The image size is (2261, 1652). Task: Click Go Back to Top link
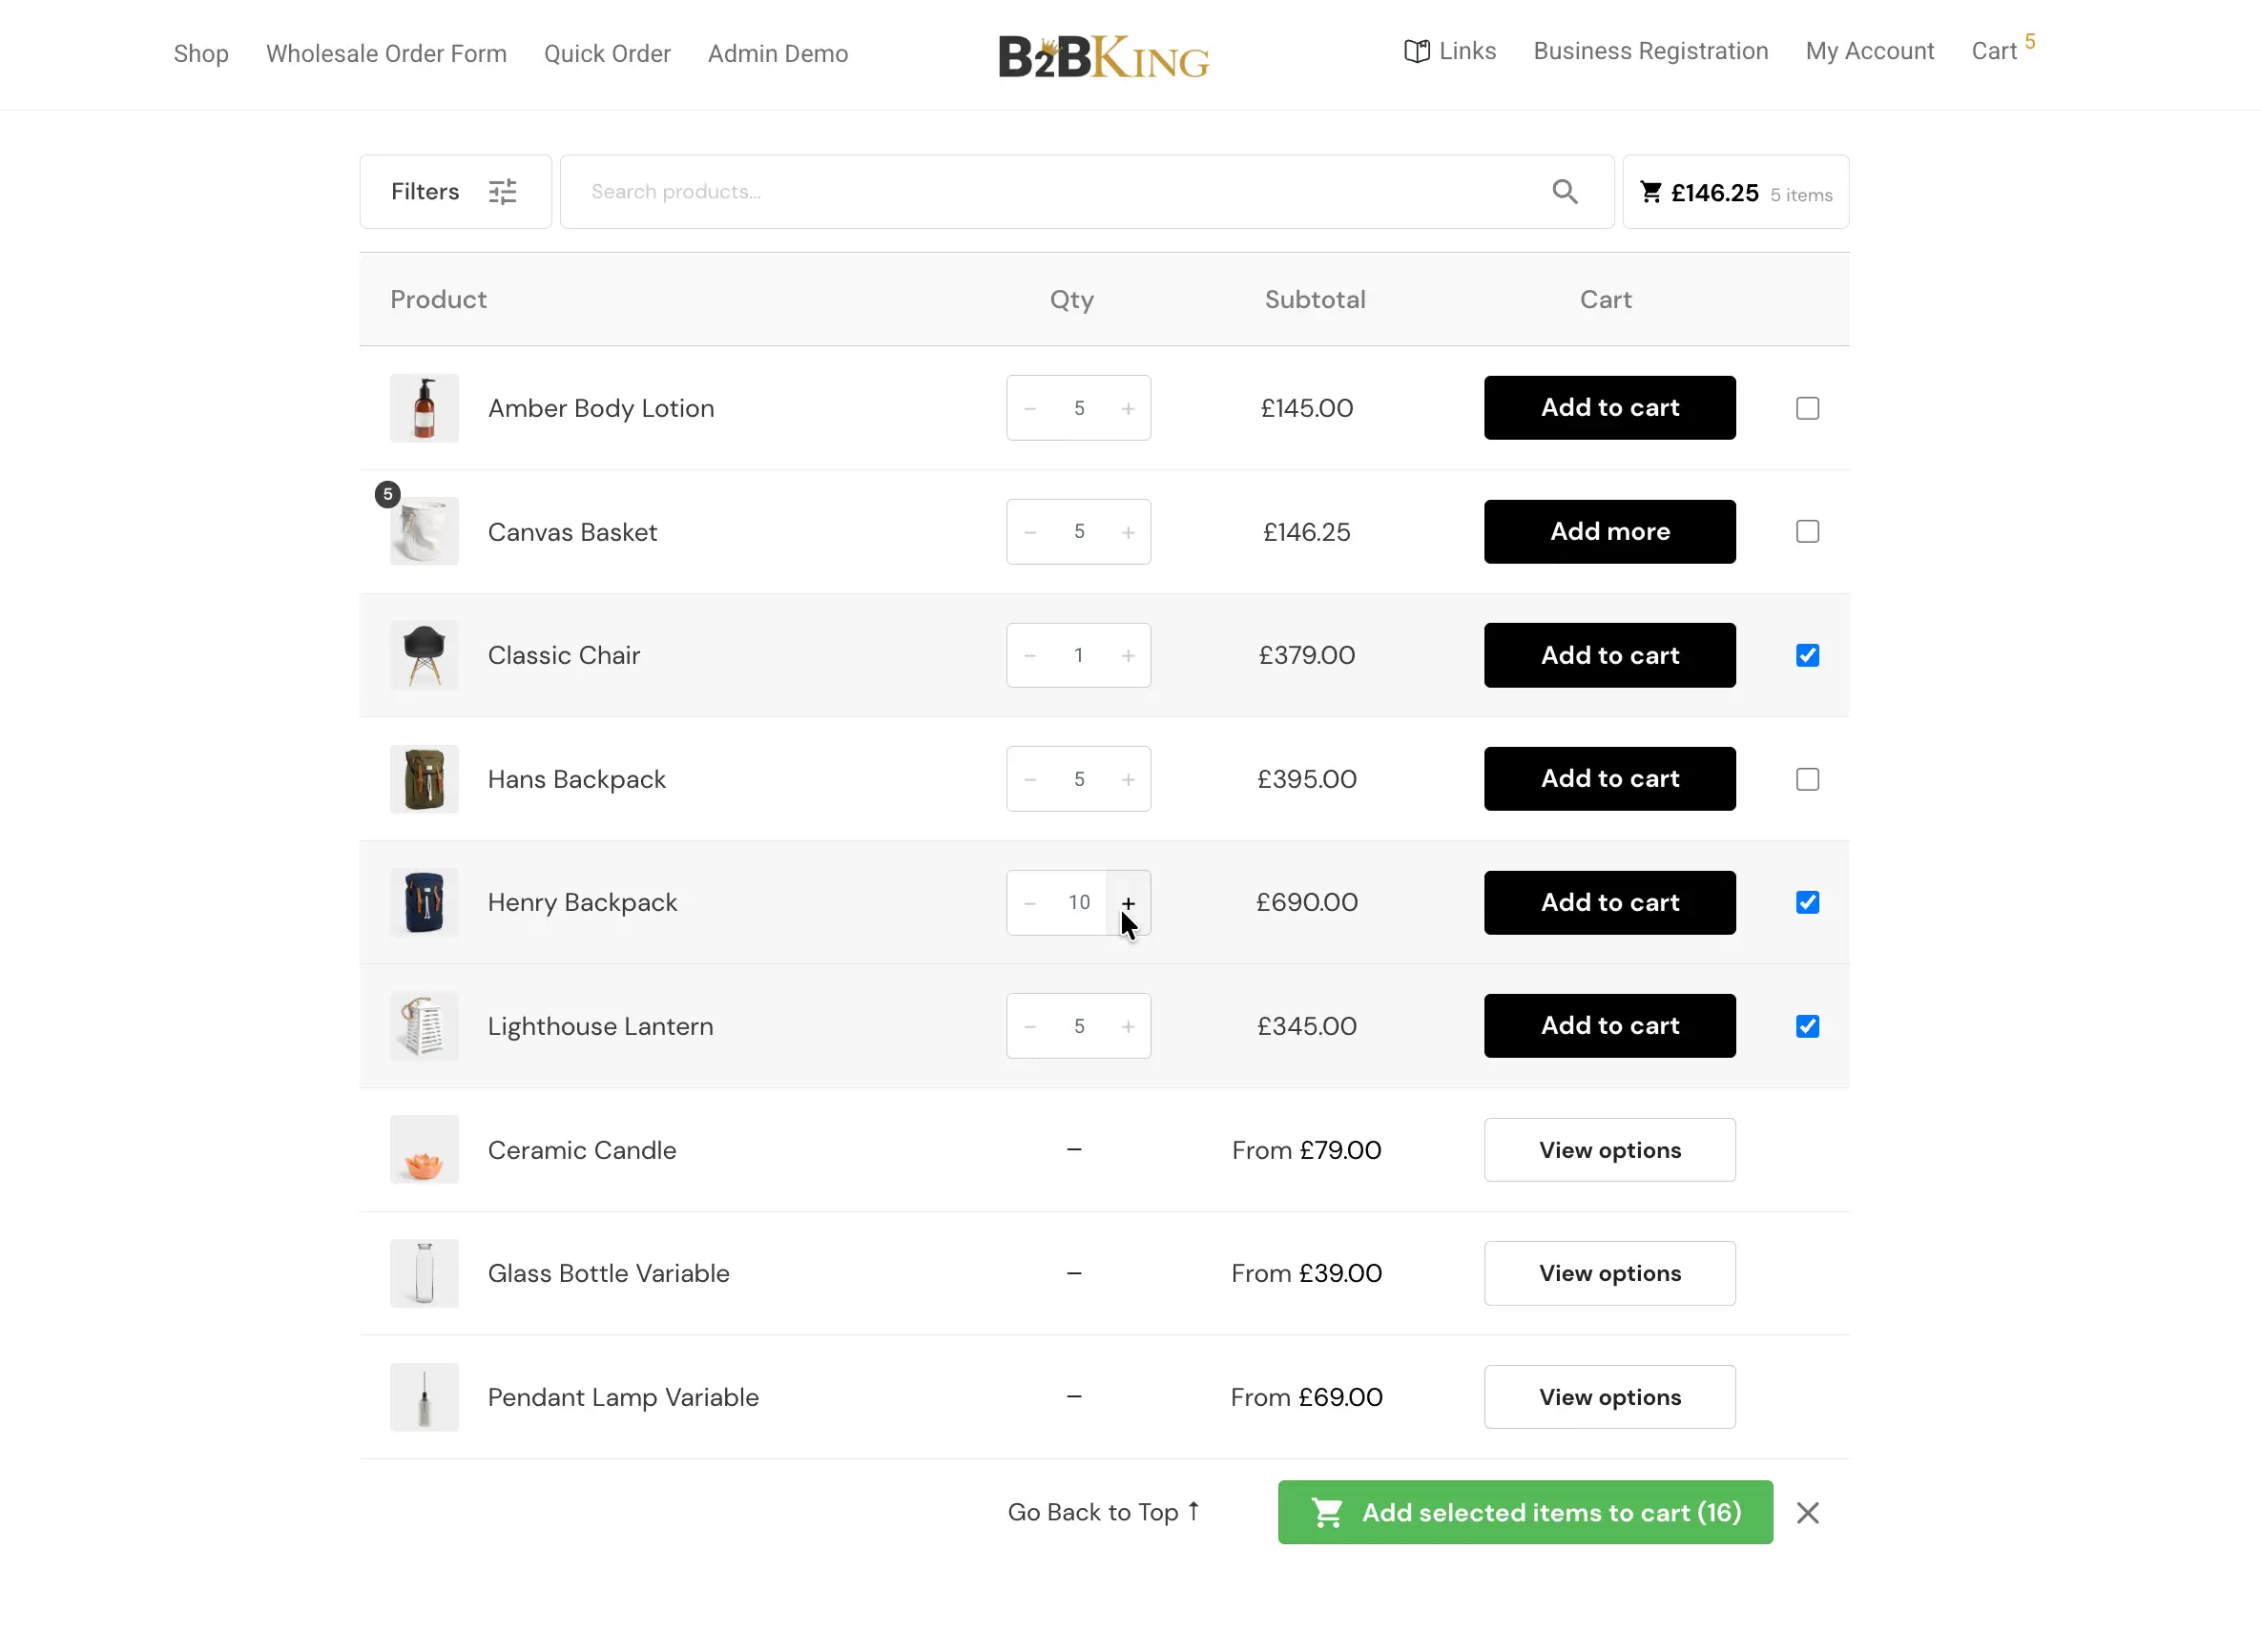point(1102,1512)
